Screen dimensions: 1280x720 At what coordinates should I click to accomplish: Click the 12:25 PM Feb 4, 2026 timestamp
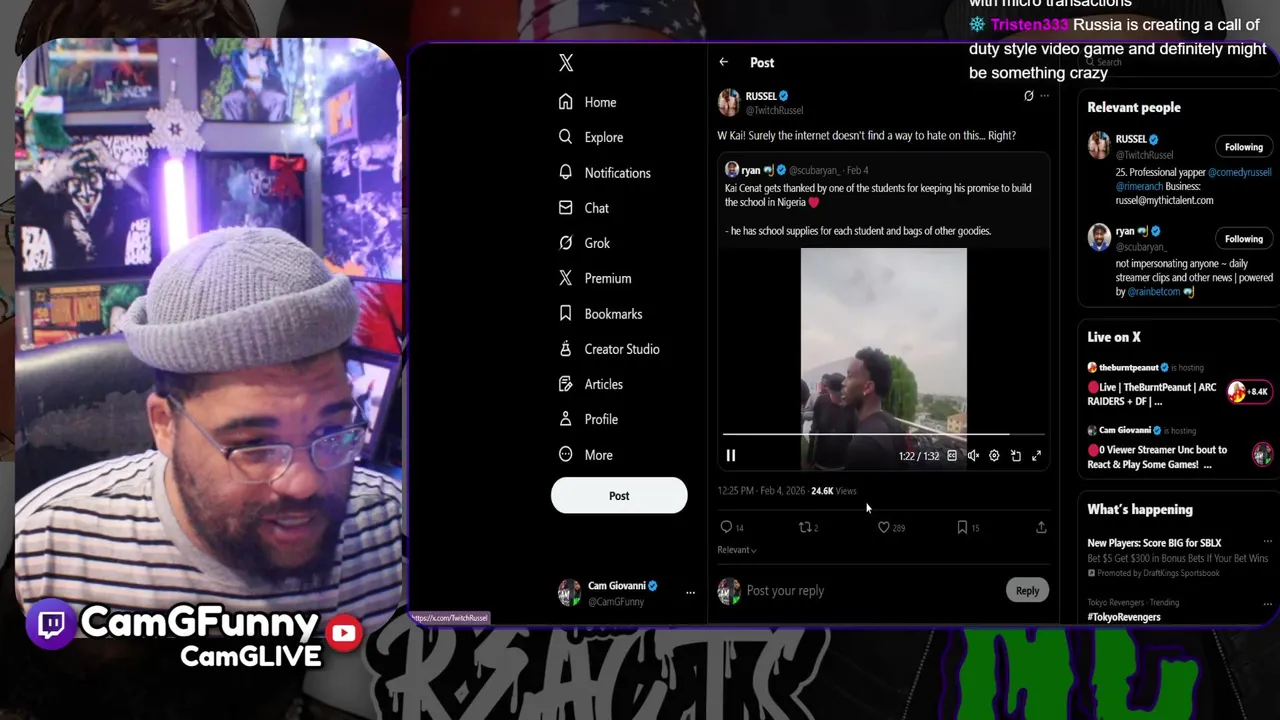click(761, 491)
